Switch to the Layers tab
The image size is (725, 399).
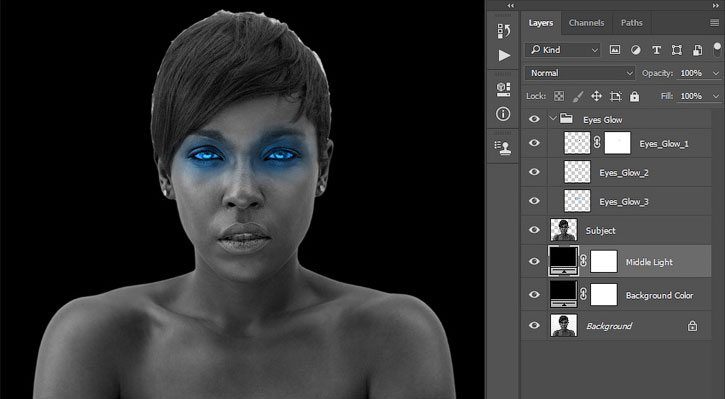coord(541,23)
